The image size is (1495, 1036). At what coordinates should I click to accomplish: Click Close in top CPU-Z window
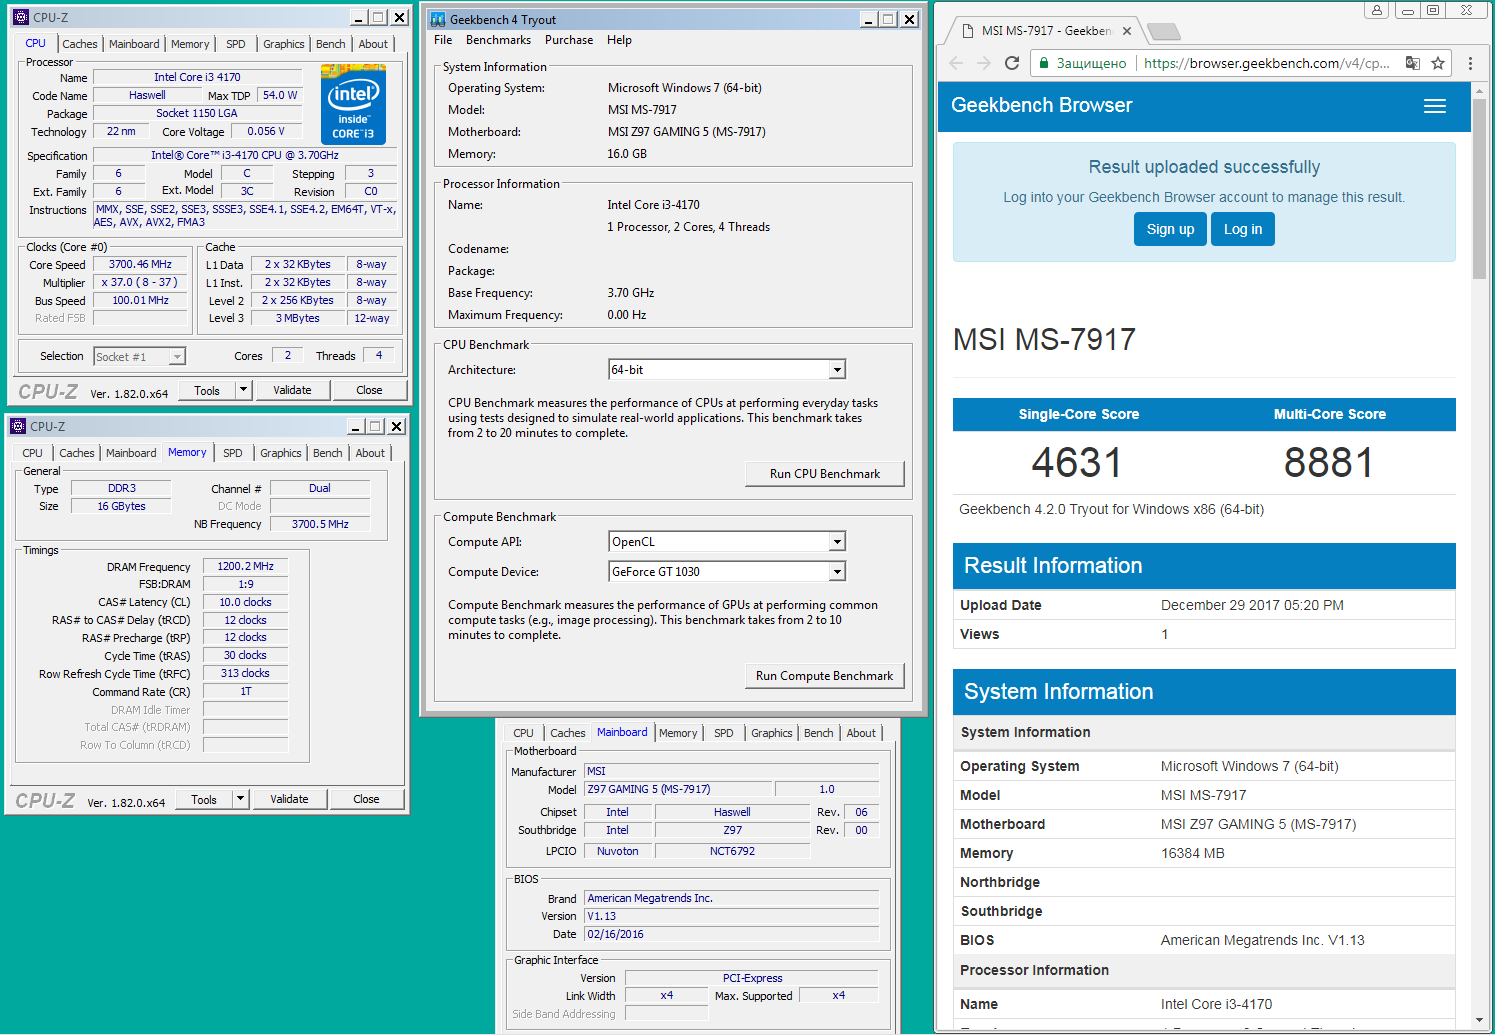369,390
